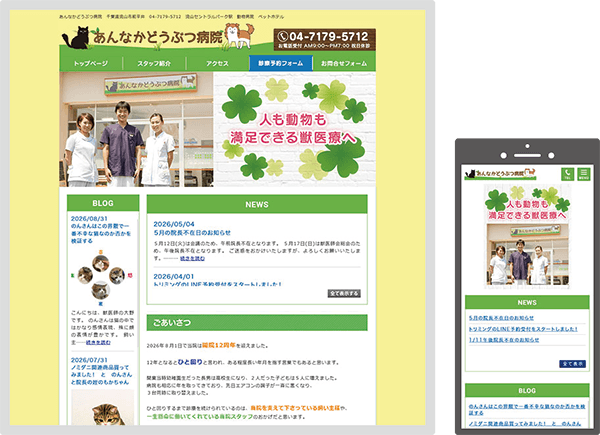Image resolution: width=600 pixels, height=435 pixels.
Task: Open the スタッフ紹介 navigation tab
Action: 154,64
